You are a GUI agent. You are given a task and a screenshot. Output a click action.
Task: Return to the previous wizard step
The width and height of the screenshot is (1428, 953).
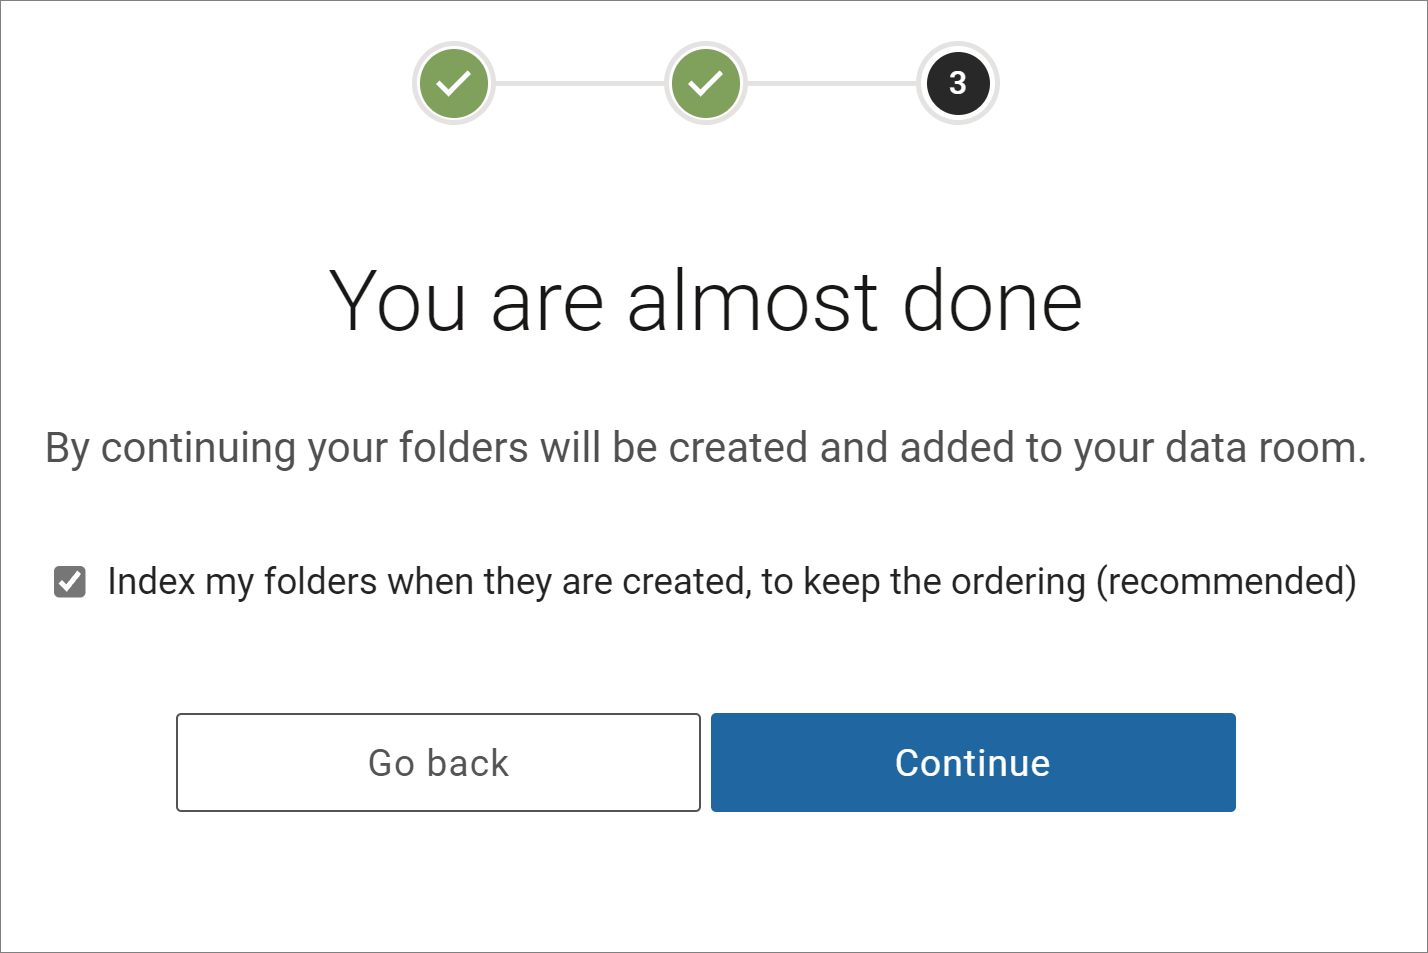[x=438, y=762]
